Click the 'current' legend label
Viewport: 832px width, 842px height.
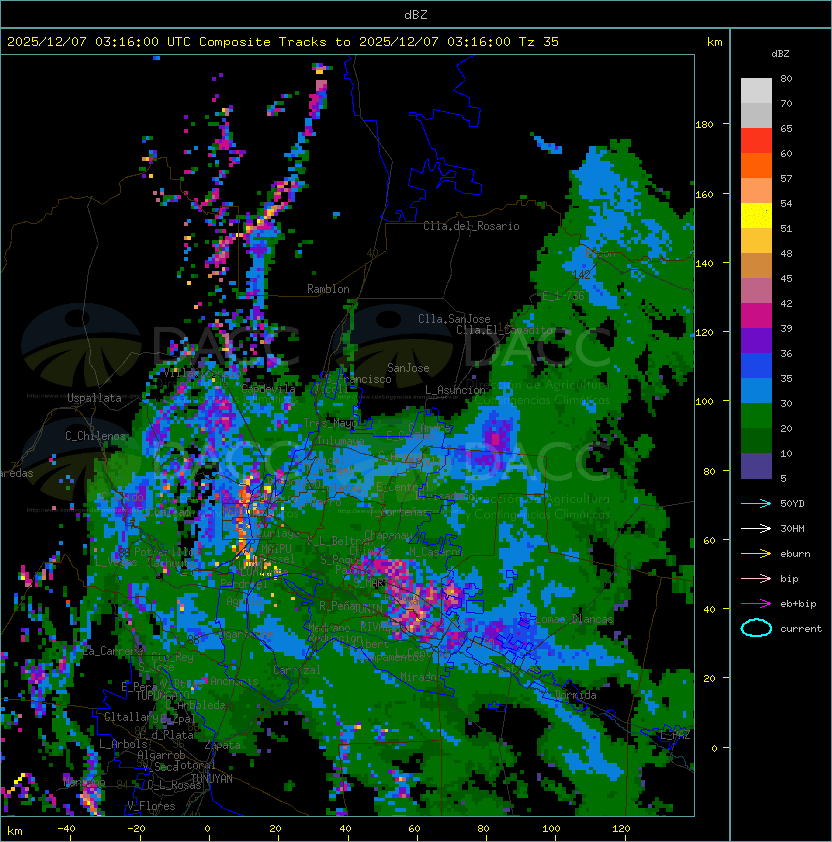(x=801, y=629)
